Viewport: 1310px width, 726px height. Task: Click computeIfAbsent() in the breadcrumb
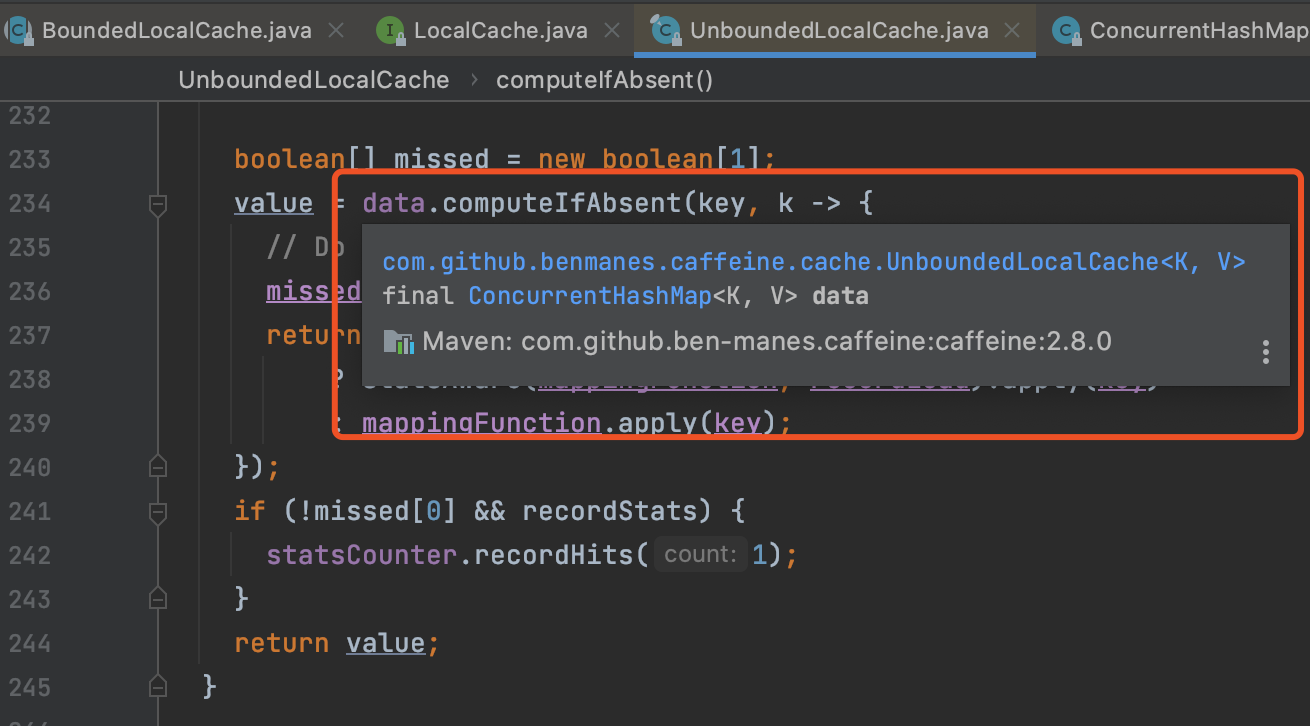604,80
